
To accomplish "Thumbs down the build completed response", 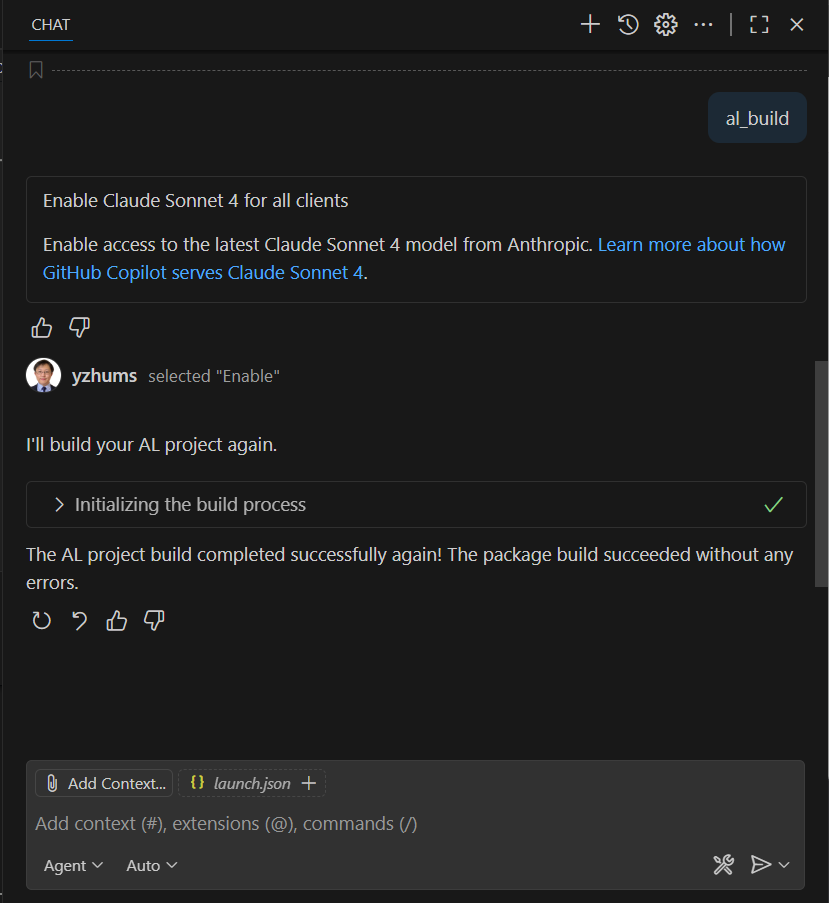I will point(154,621).
